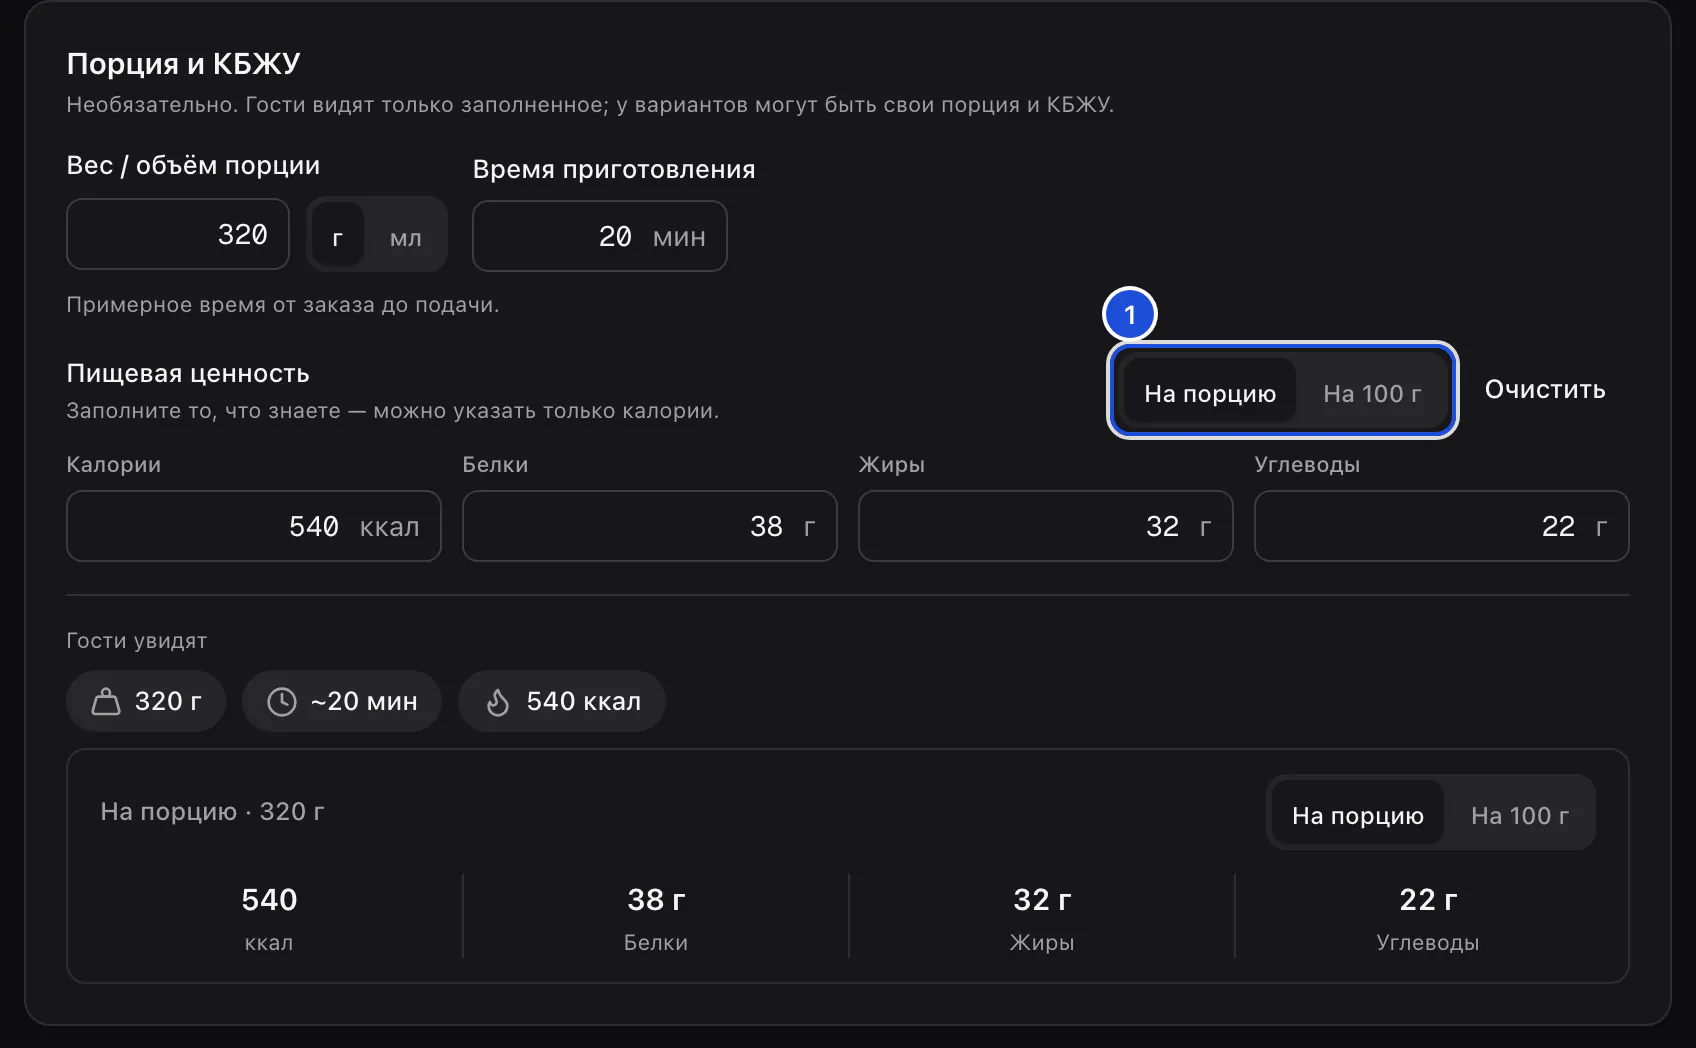1696x1048 pixels.
Task: Click the clock icon in ~20 мин chip
Action: 282,702
